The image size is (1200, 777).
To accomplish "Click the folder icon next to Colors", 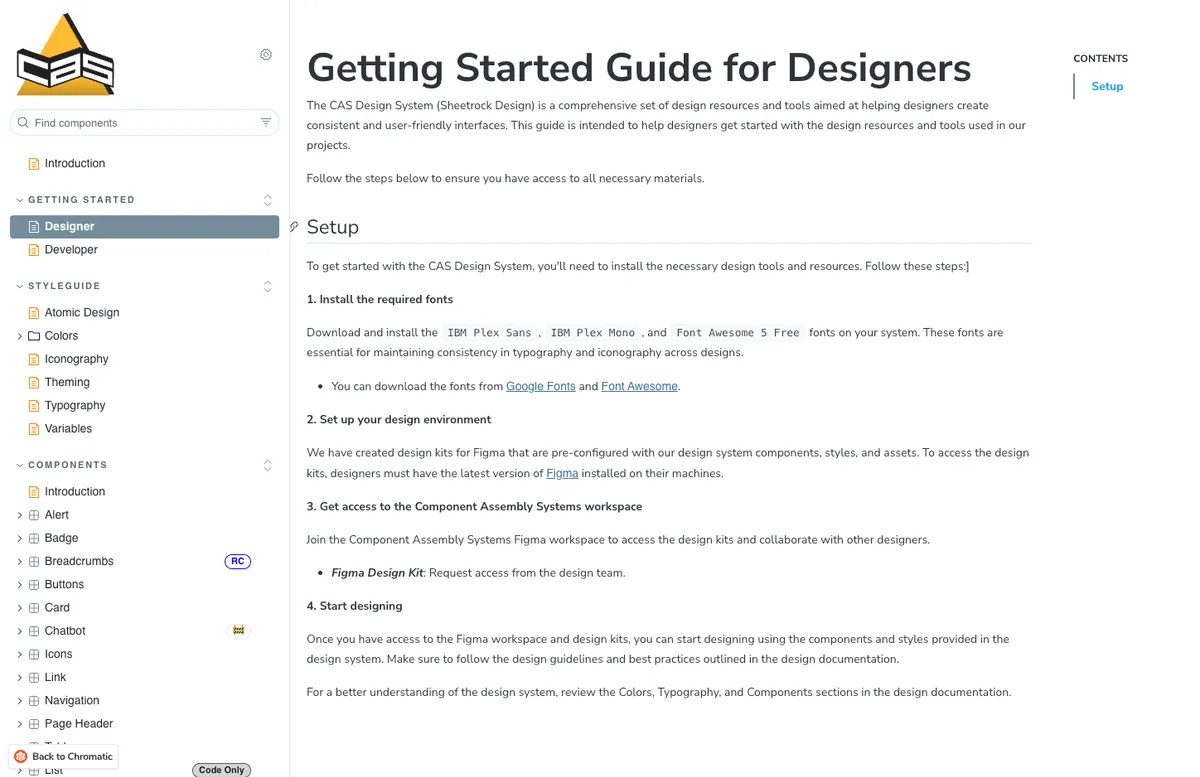I will point(36,335).
